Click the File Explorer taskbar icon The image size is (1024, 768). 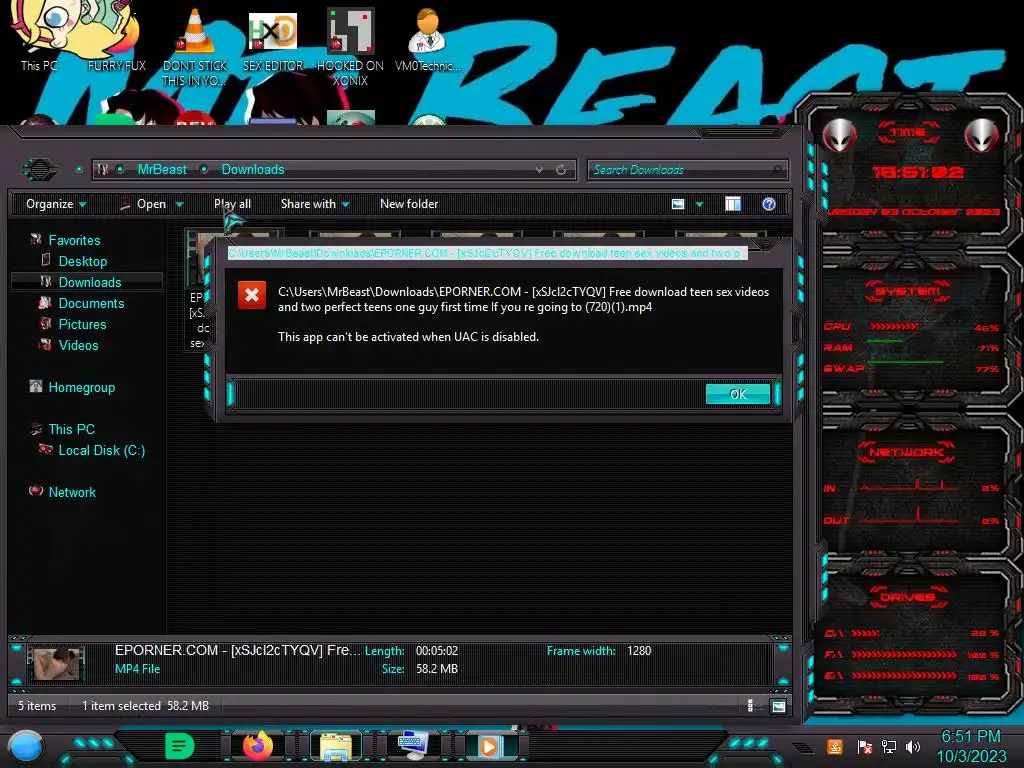pos(336,747)
